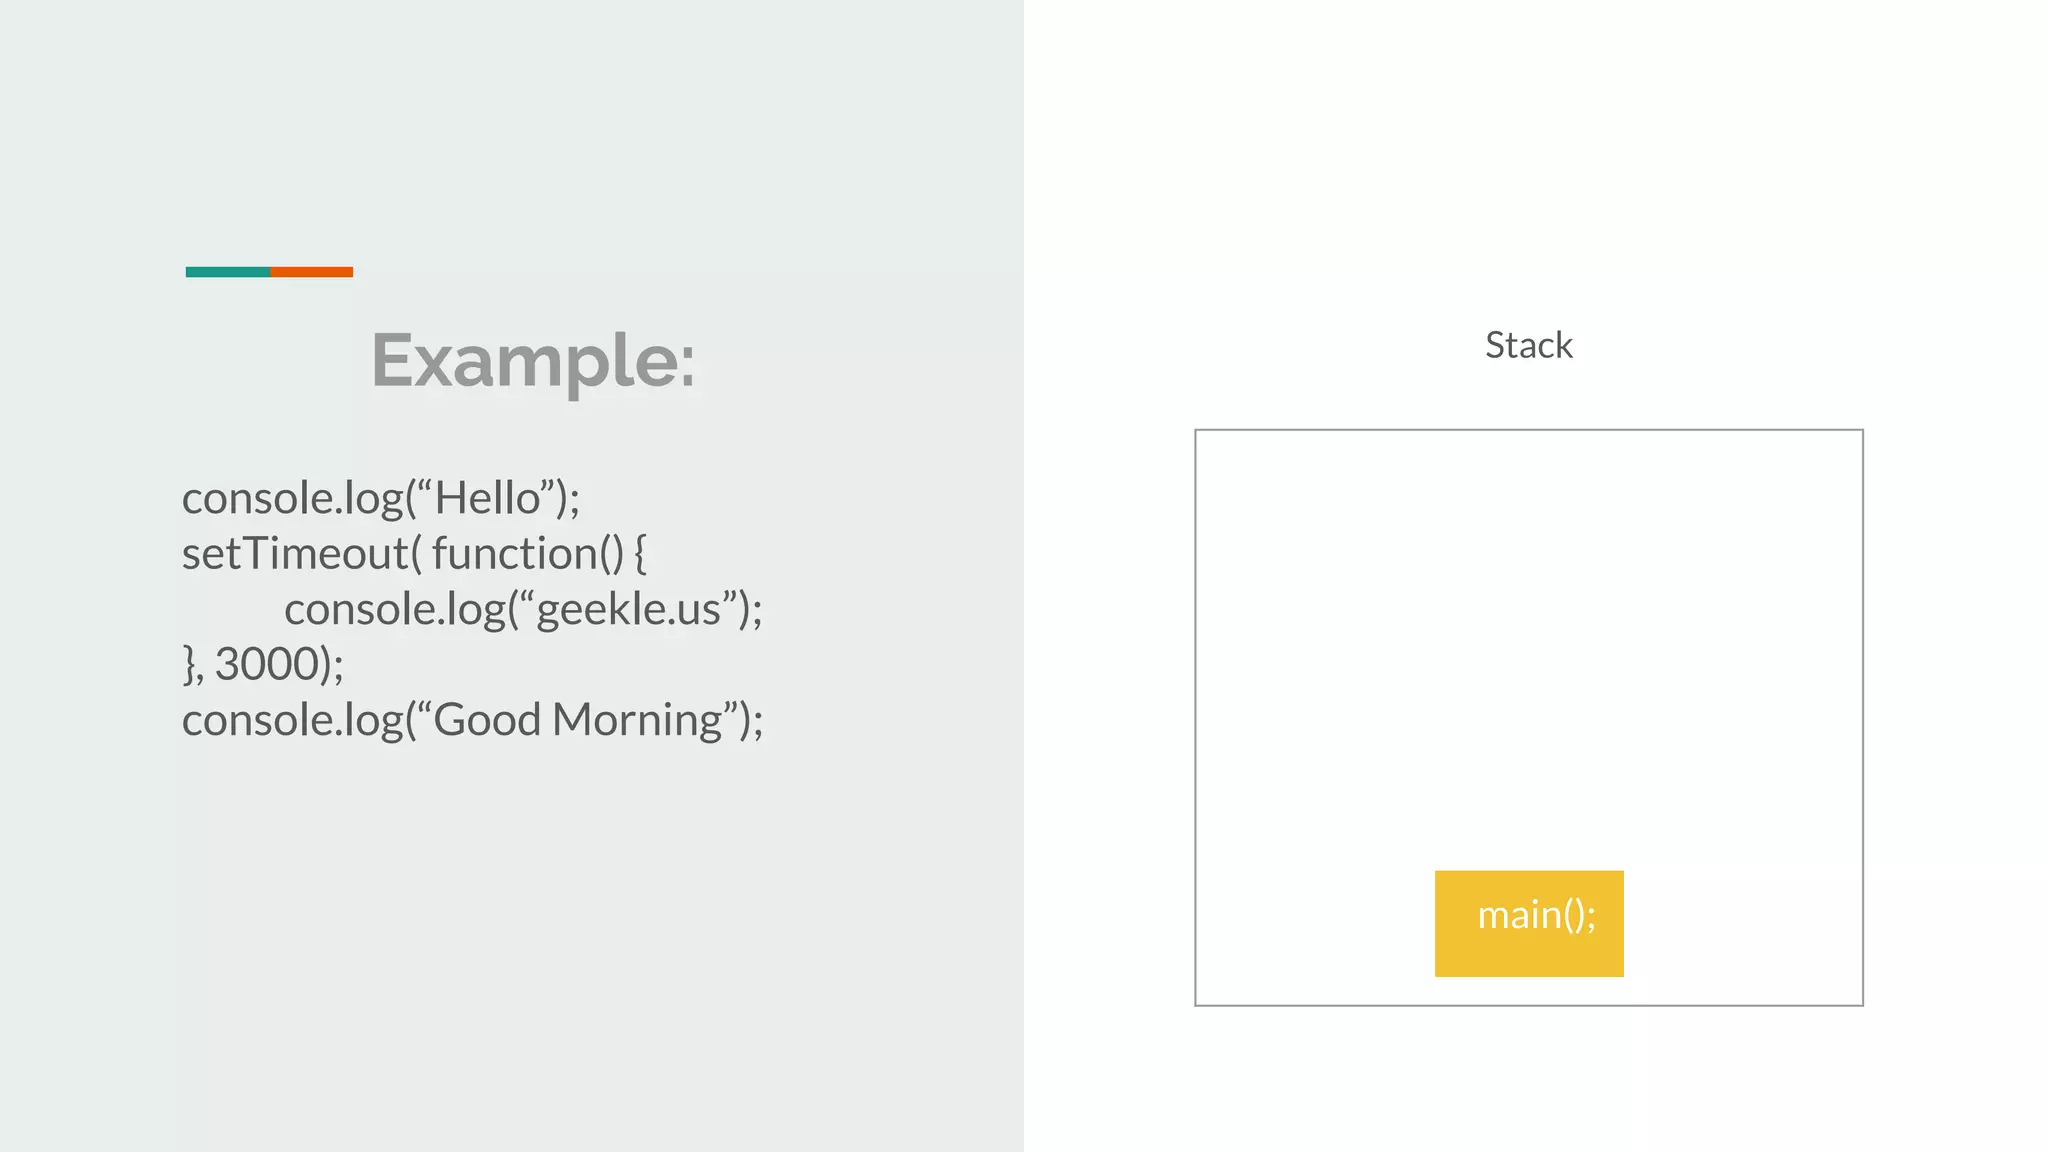Click "console.log" at the start of the first line
The image size is (2048, 1152).
tap(292, 498)
